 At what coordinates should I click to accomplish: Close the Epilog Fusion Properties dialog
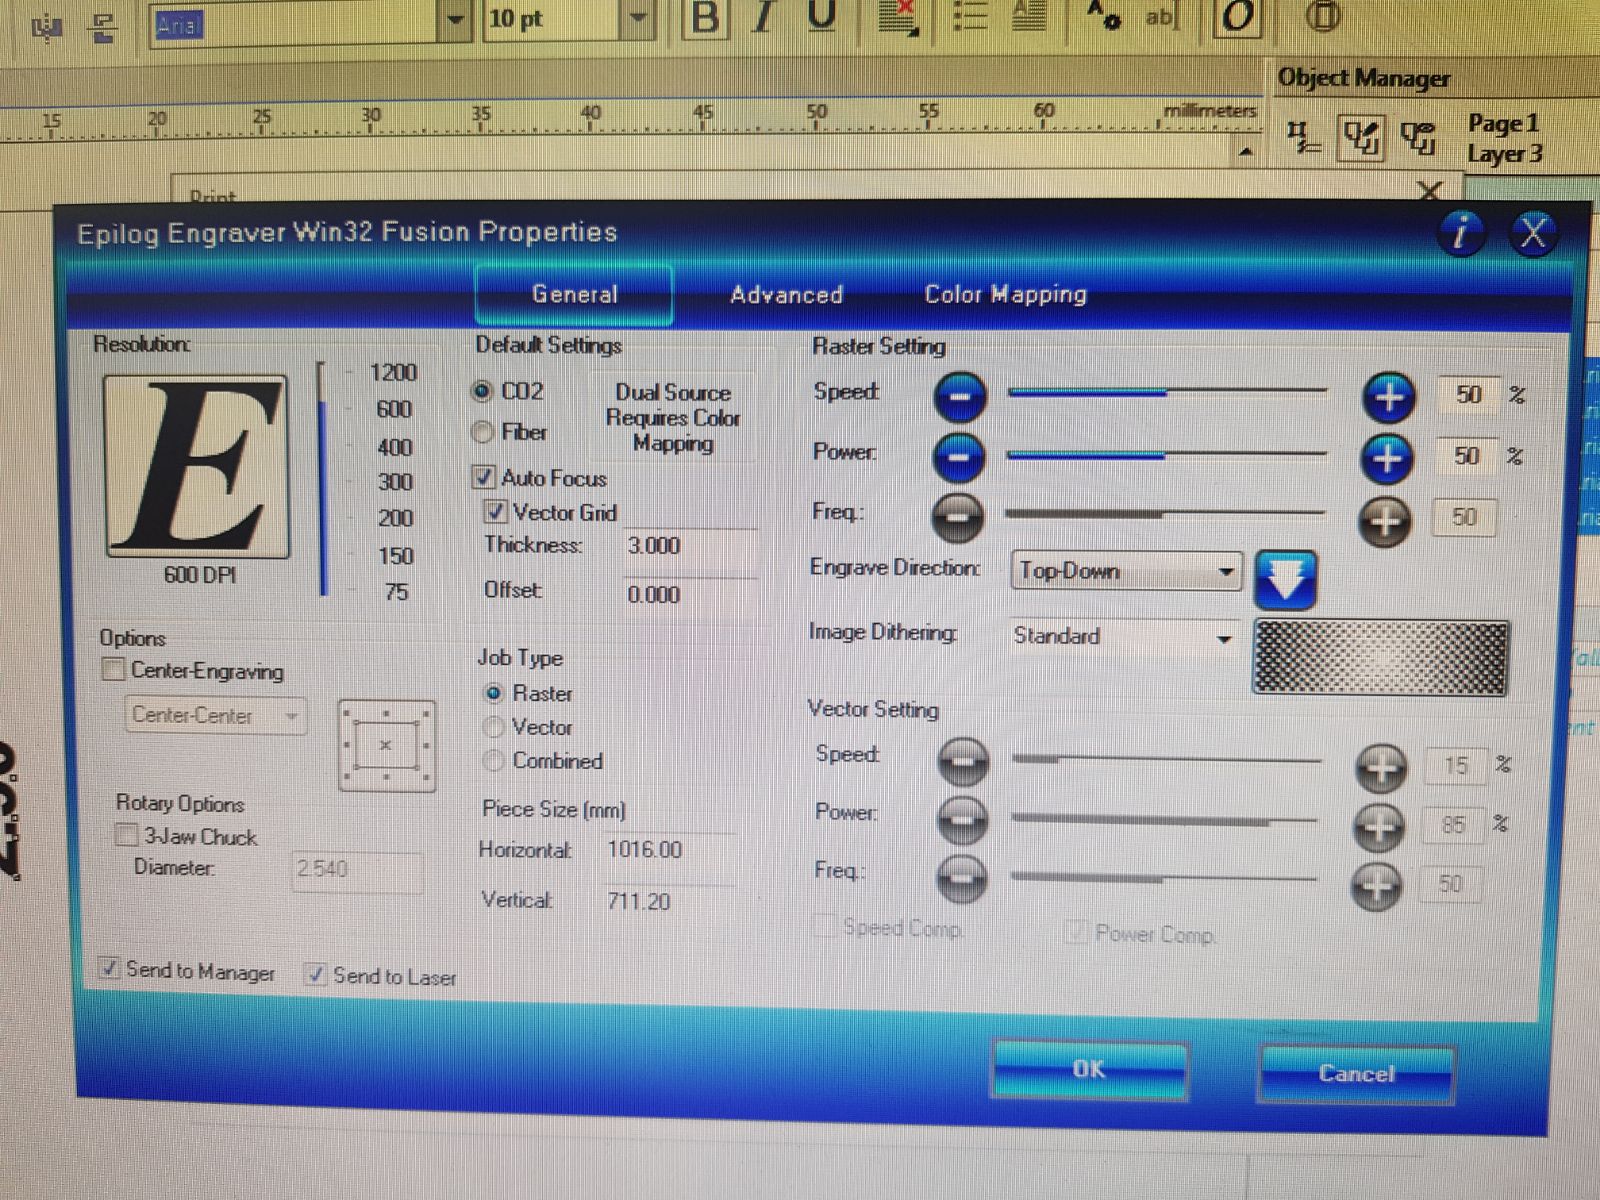1533,234
